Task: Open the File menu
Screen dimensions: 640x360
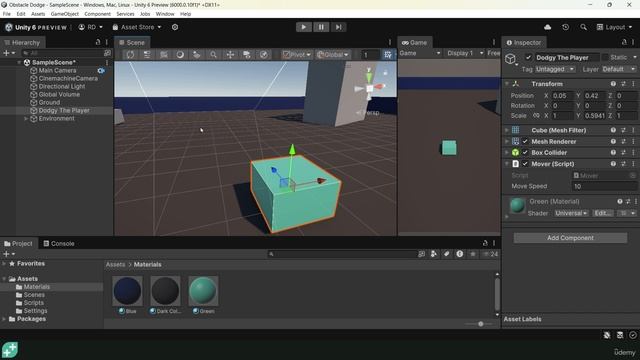Action: click(7, 14)
